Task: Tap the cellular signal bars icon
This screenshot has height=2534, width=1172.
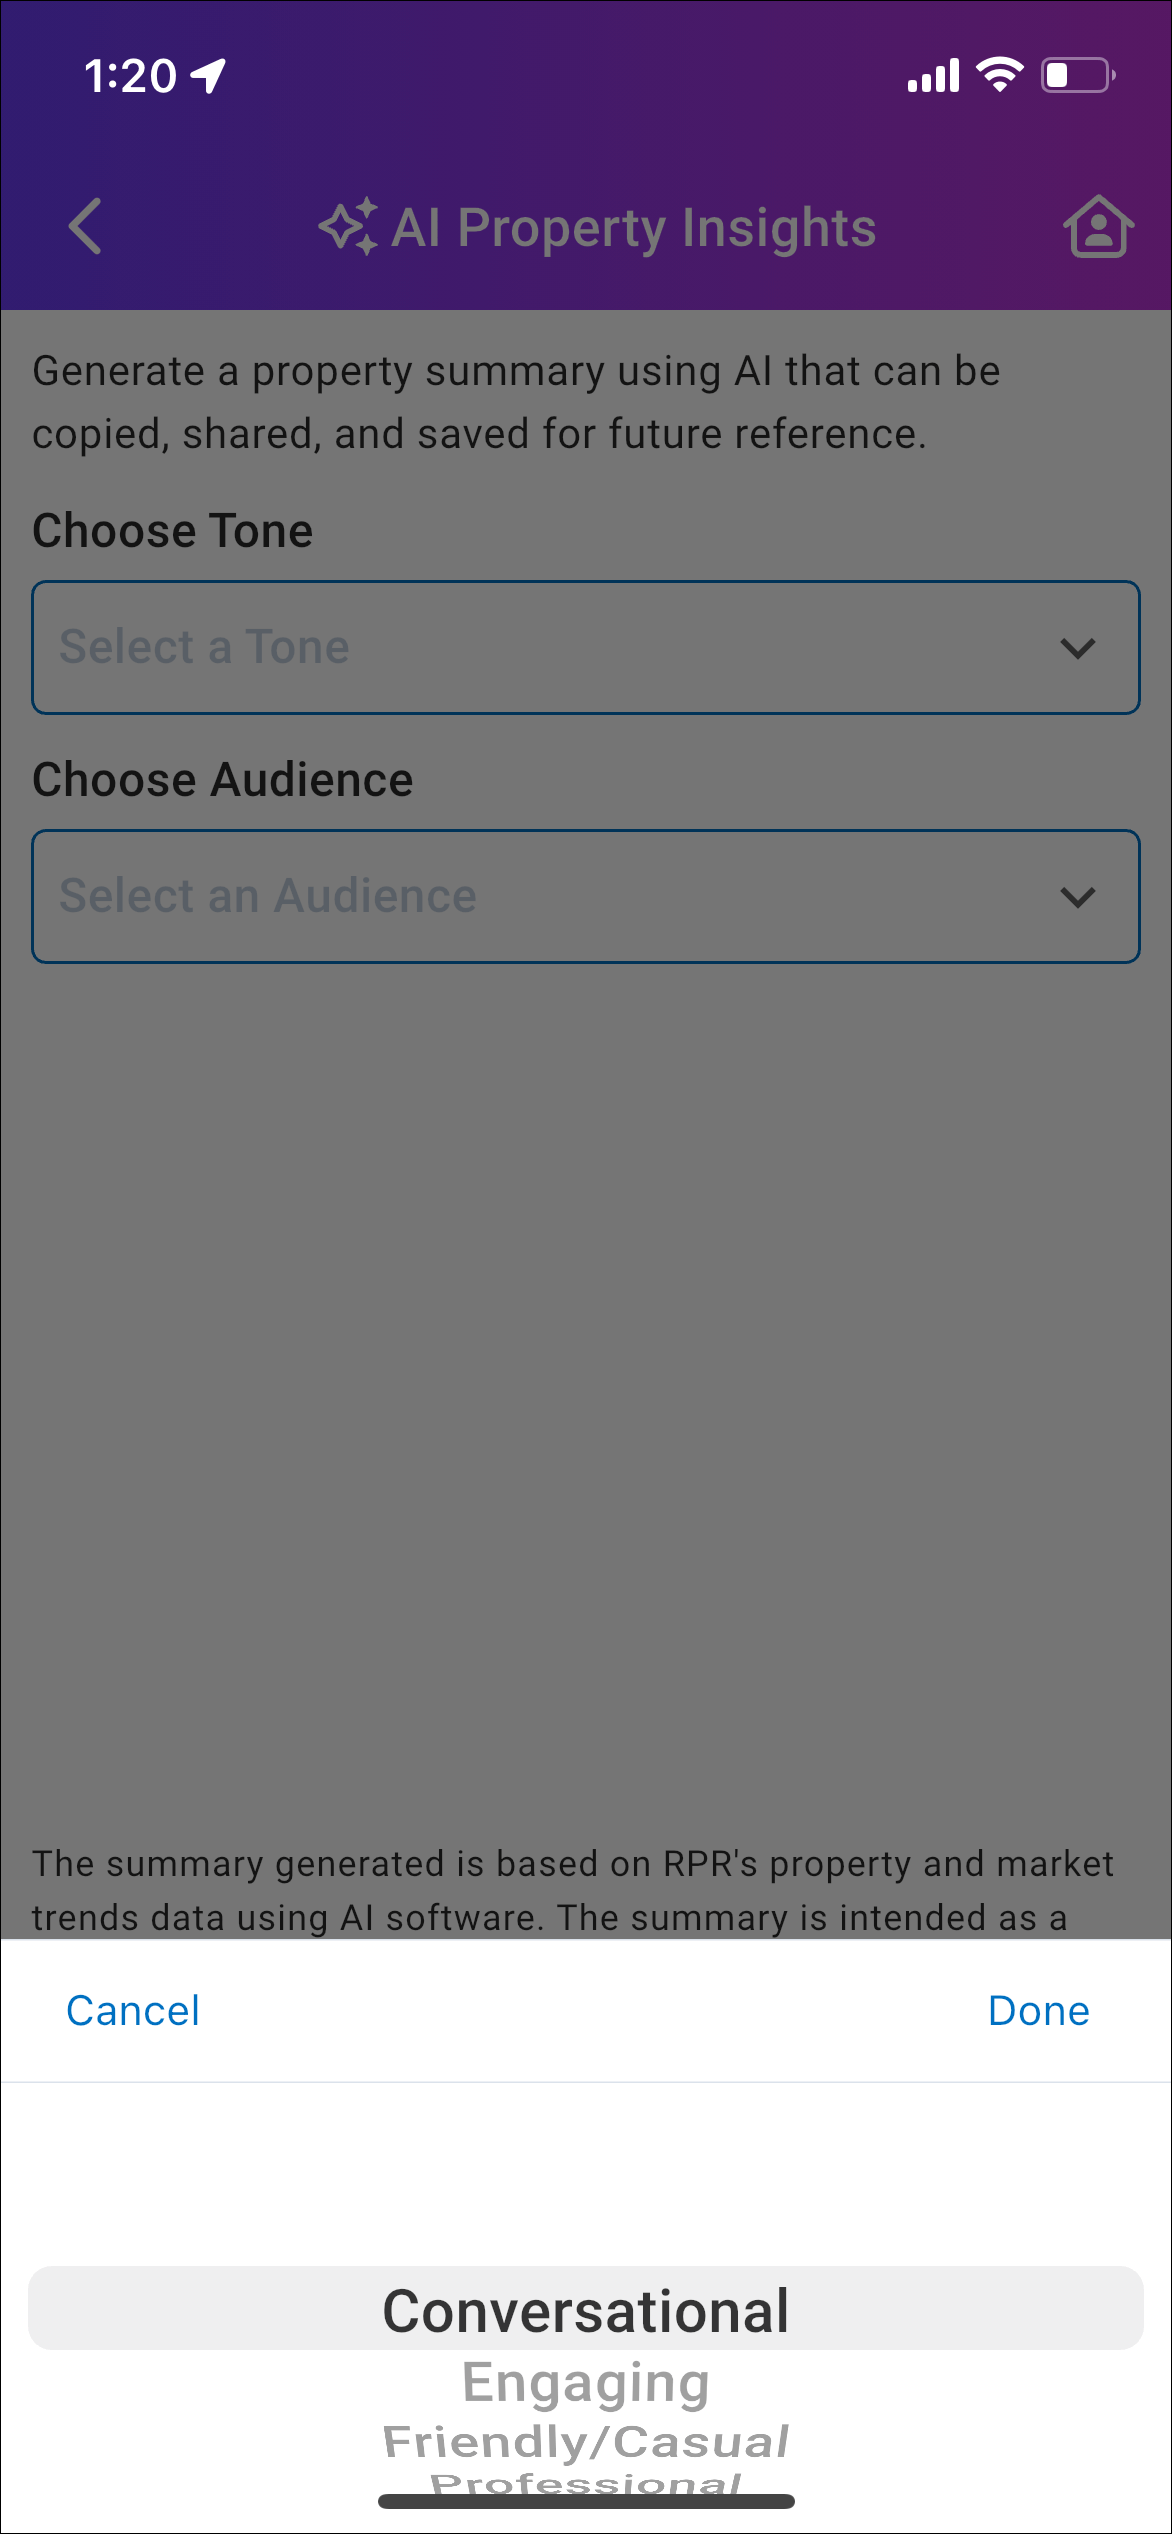Action: point(933,76)
